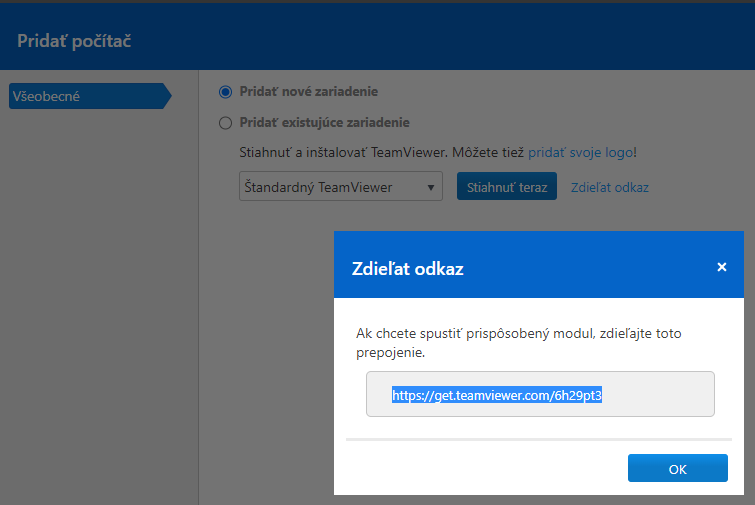Select the Pridať nové zariadenie radio circle

click(x=225, y=91)
